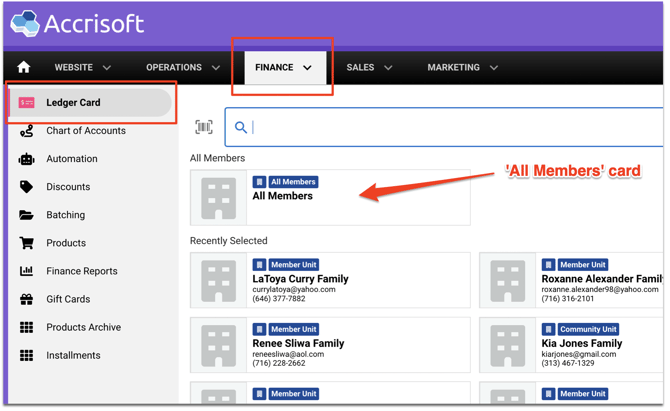This screenshot has height=411, width=670.
Task: Open the Marketing menu
Action: (x=462, y=68)
